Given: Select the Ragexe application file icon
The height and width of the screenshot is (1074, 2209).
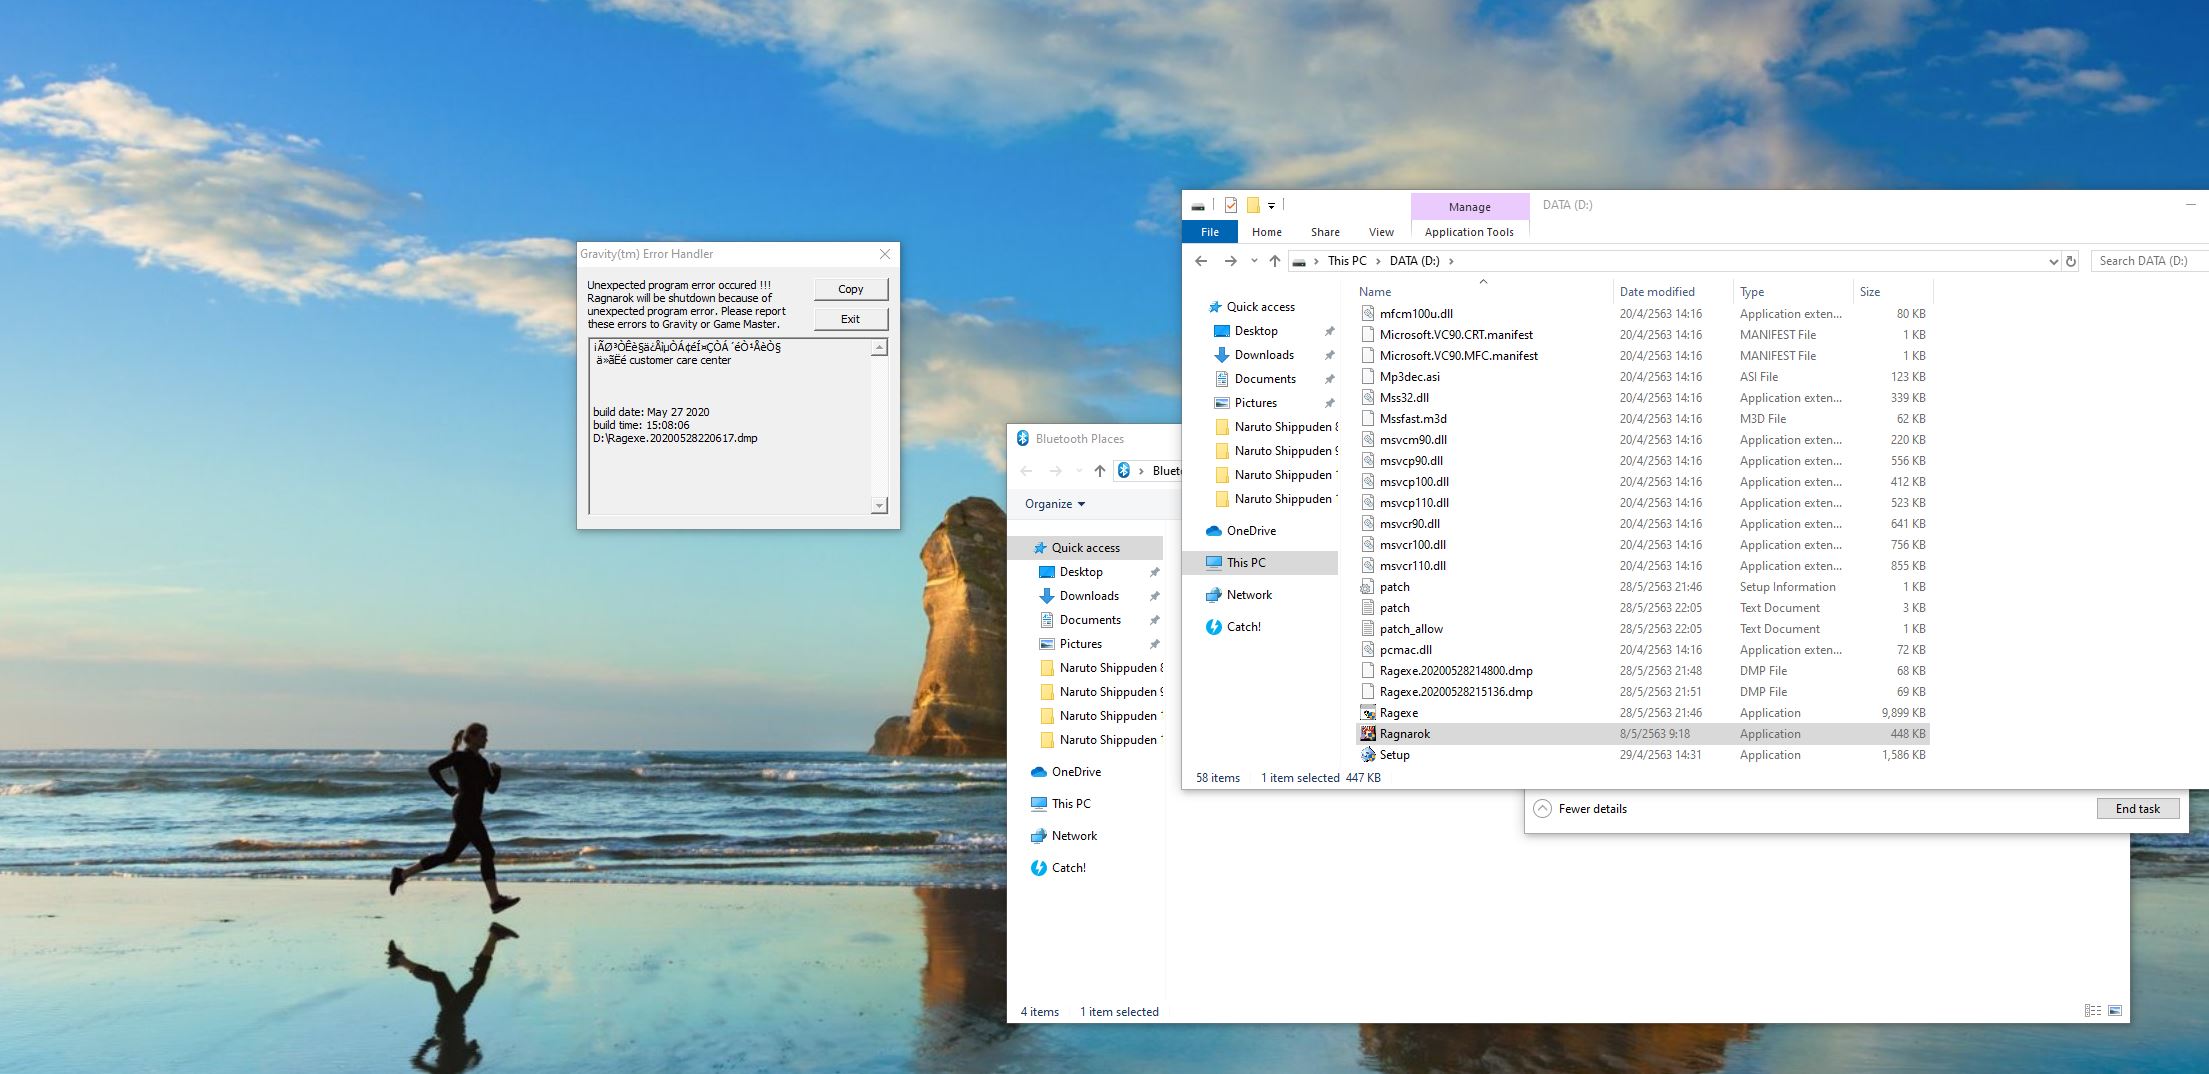Looking at the screenshot, I should pos(1368,713).
